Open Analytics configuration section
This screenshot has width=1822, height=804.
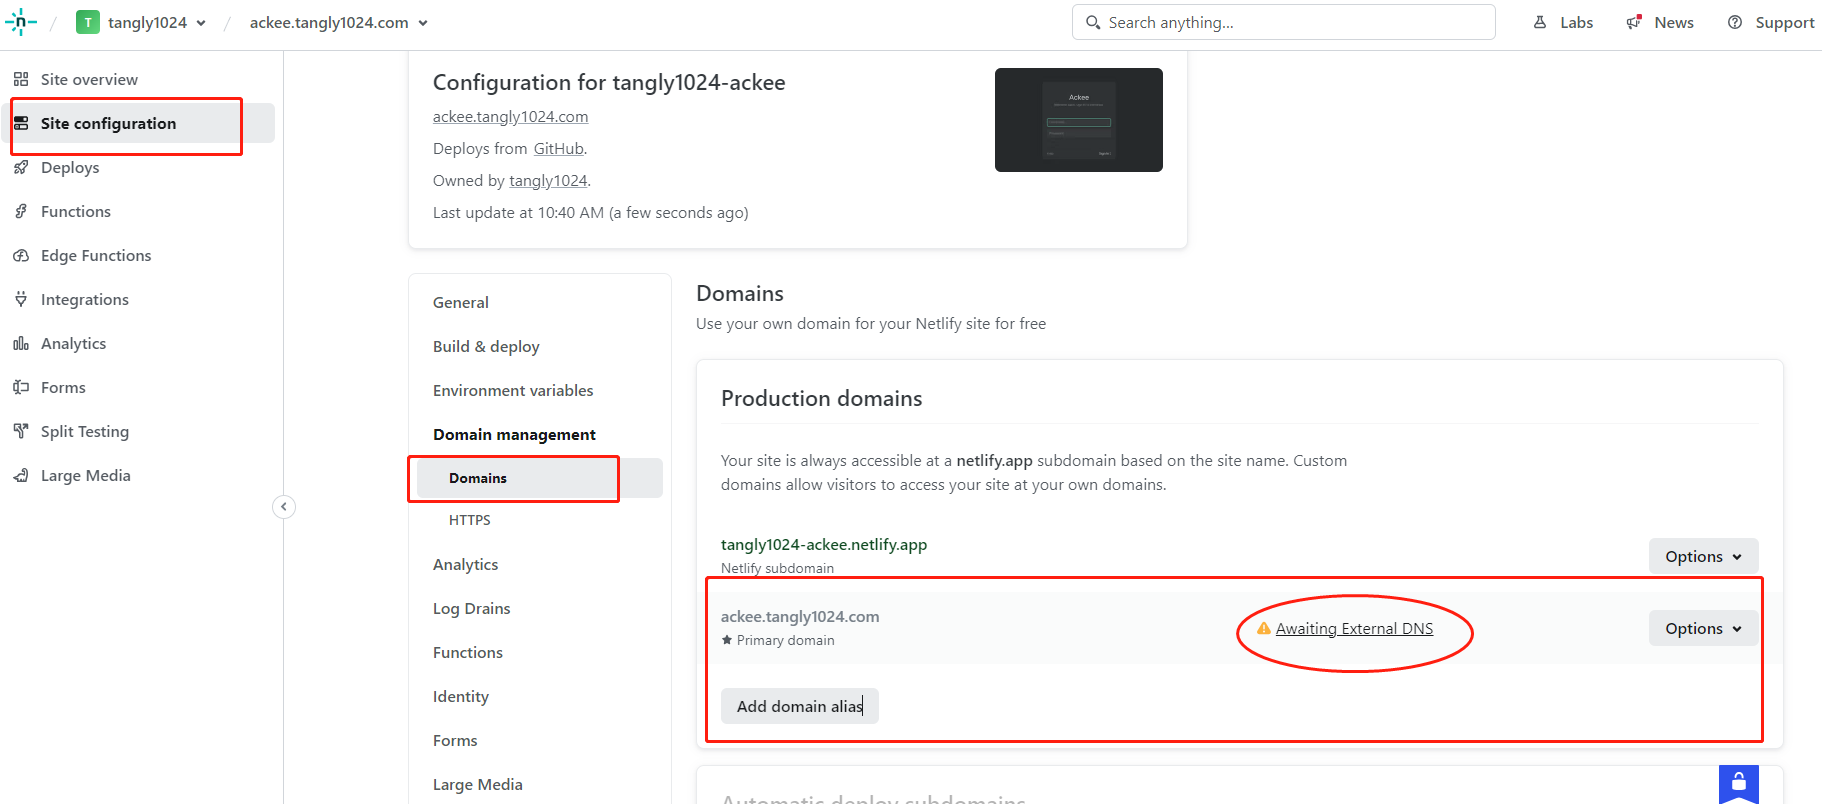(x=465, y=564)
